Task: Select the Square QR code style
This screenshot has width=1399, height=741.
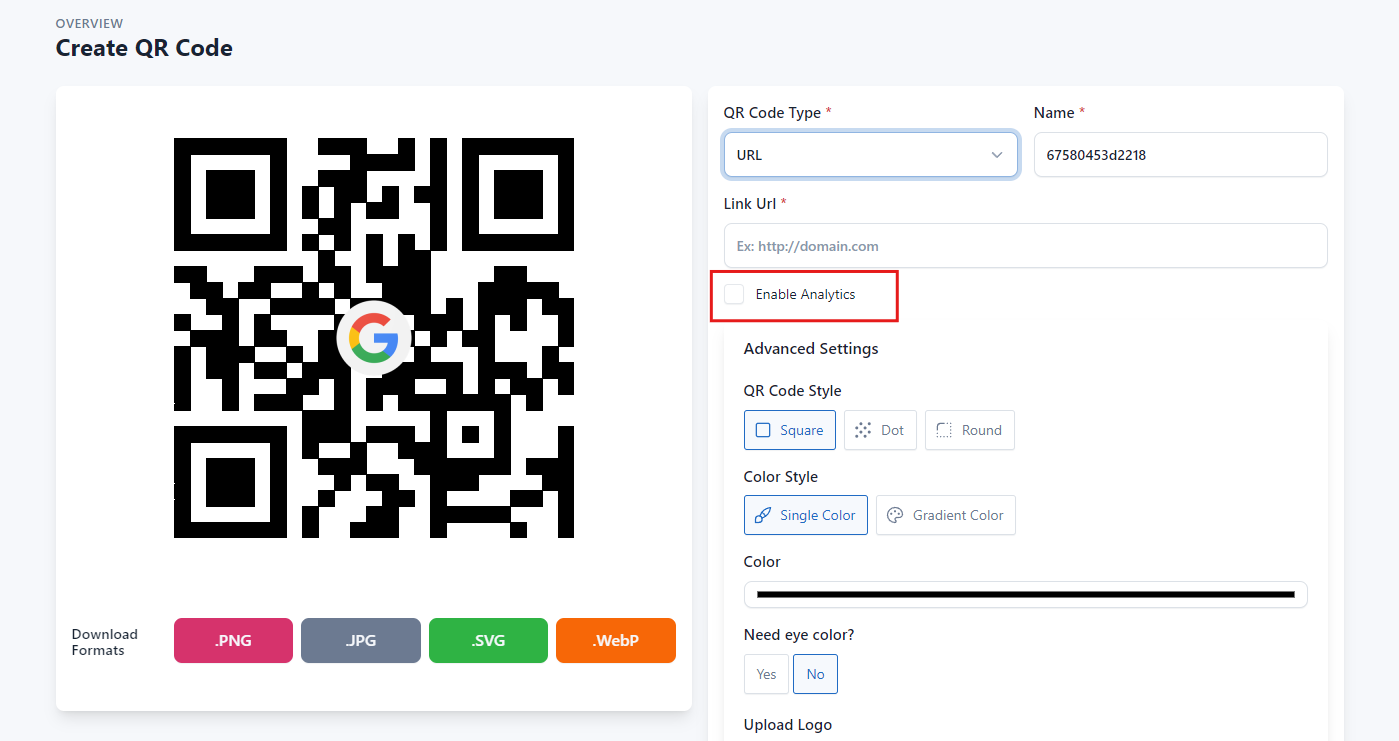Action: click(790, 430)
